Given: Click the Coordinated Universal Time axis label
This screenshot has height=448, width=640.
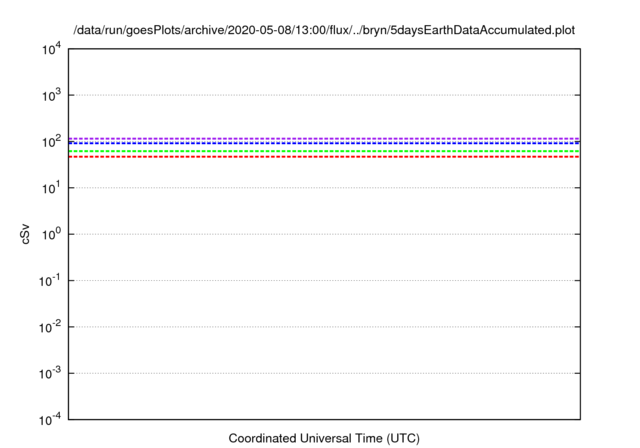Looking at the screenshot, I should pos(324,438).
